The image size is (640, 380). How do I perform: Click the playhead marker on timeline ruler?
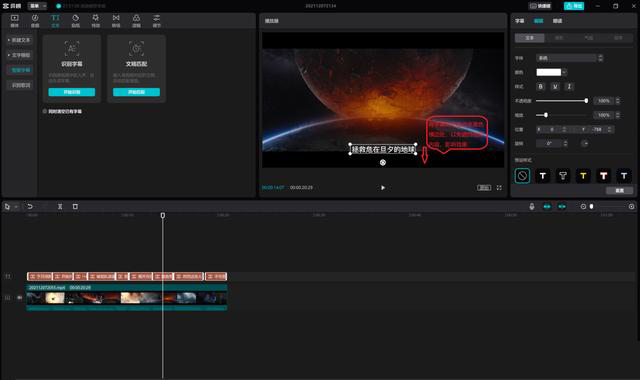163,215
